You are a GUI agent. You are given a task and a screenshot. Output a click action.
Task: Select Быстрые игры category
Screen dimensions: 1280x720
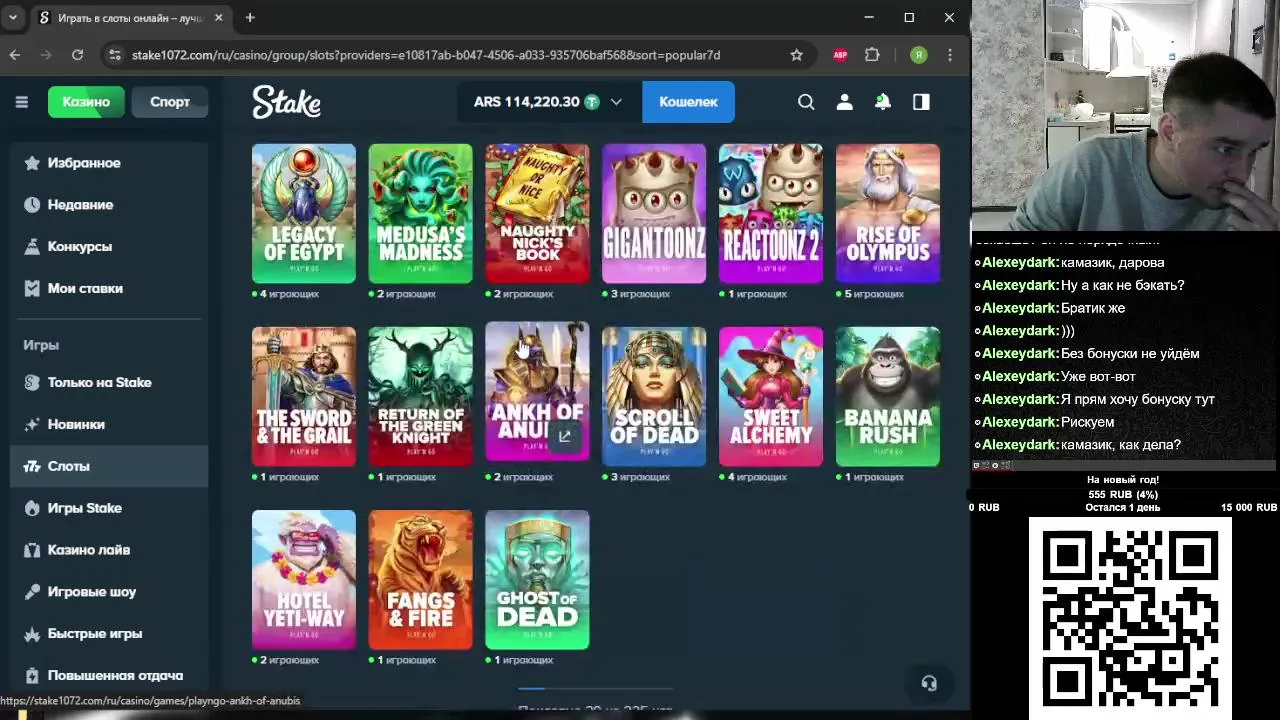(x=109, y=634)
